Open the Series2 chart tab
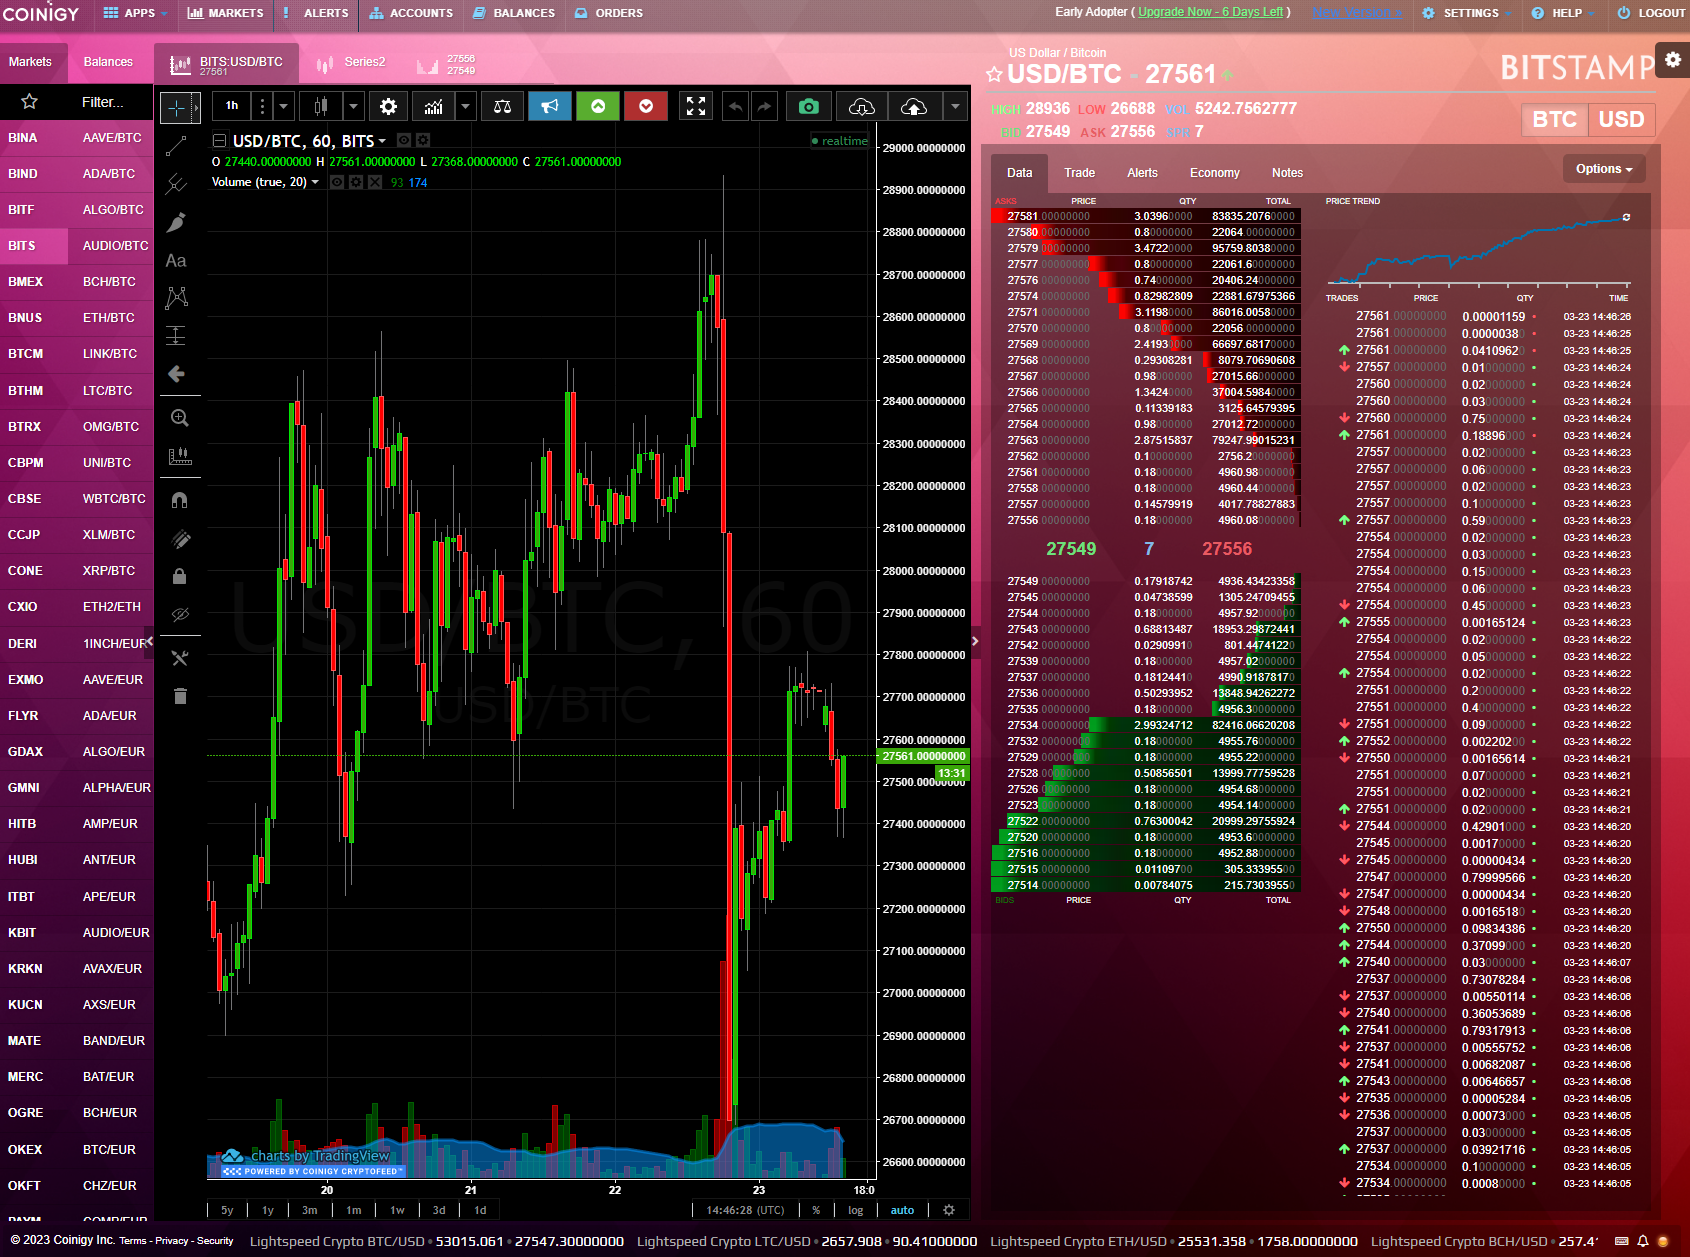The height and width of the screenshot is (1257, 1690). pos(351,62)
